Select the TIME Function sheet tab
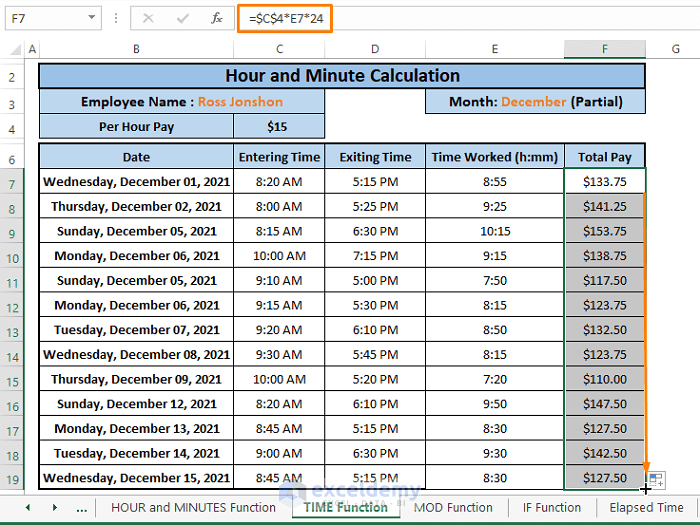This screenshot has height=525, width=700. tap(346, 508)
